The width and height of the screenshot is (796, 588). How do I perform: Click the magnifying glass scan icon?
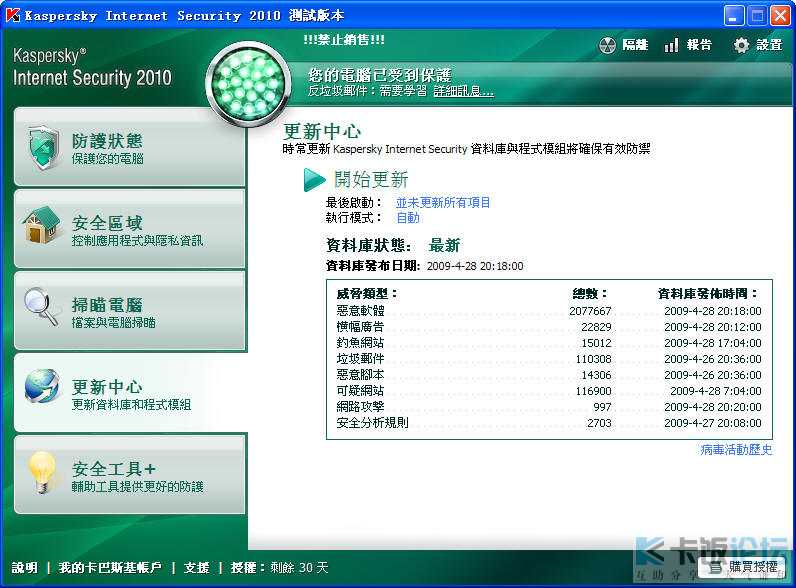coord(42,306)
